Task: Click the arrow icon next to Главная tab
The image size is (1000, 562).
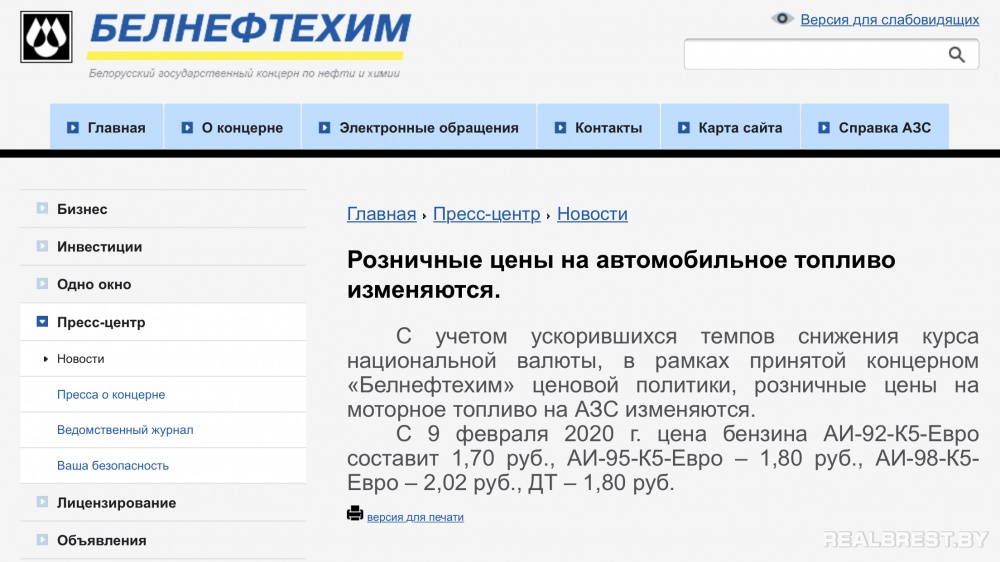Action: coord(73,128)
